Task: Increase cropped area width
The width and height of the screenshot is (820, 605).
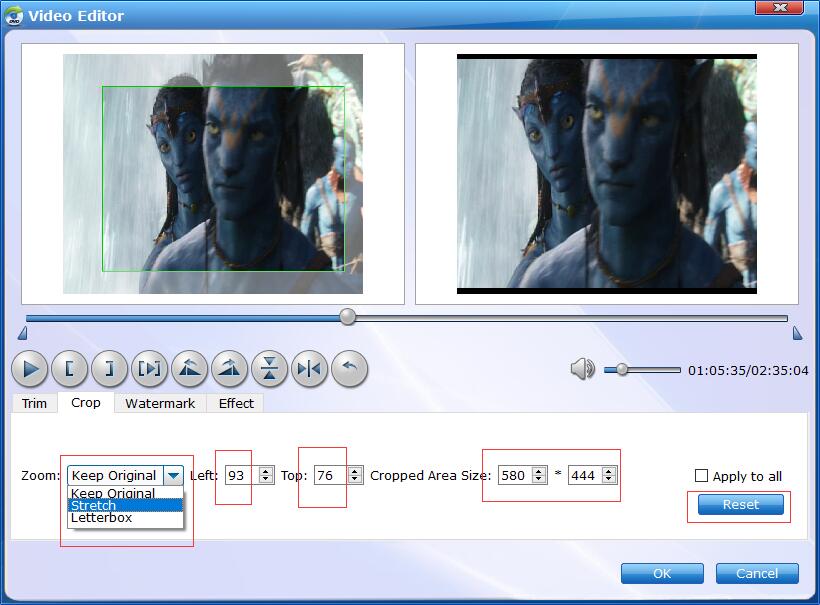Action: [x=539, y=471]
